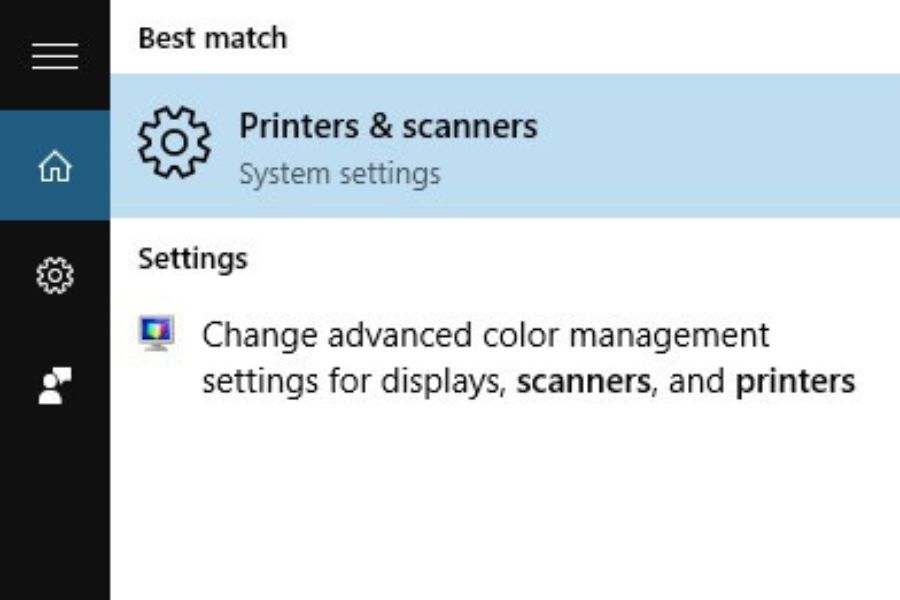The width and height of the screenshot is (900, 600).
Task: Click the bold word scanners in the color management result
Action: click(583, 382)
